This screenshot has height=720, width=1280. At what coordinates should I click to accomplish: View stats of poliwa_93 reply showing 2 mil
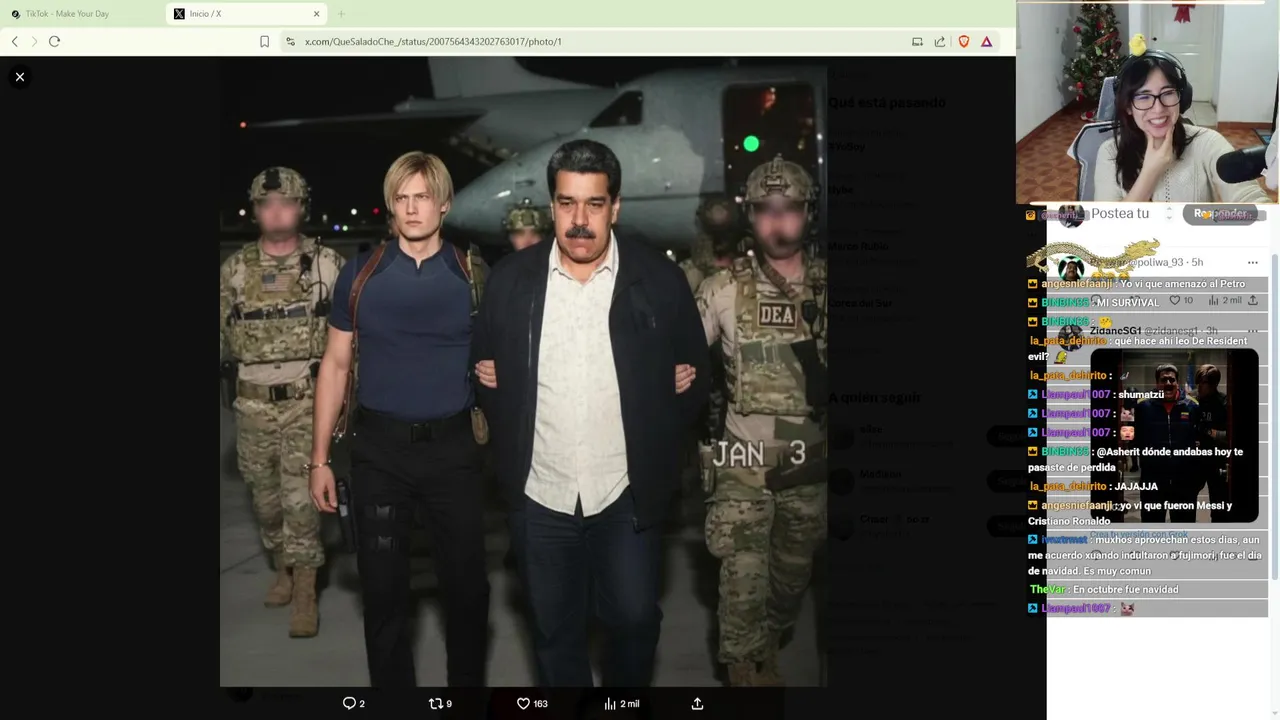(1226, 300)
